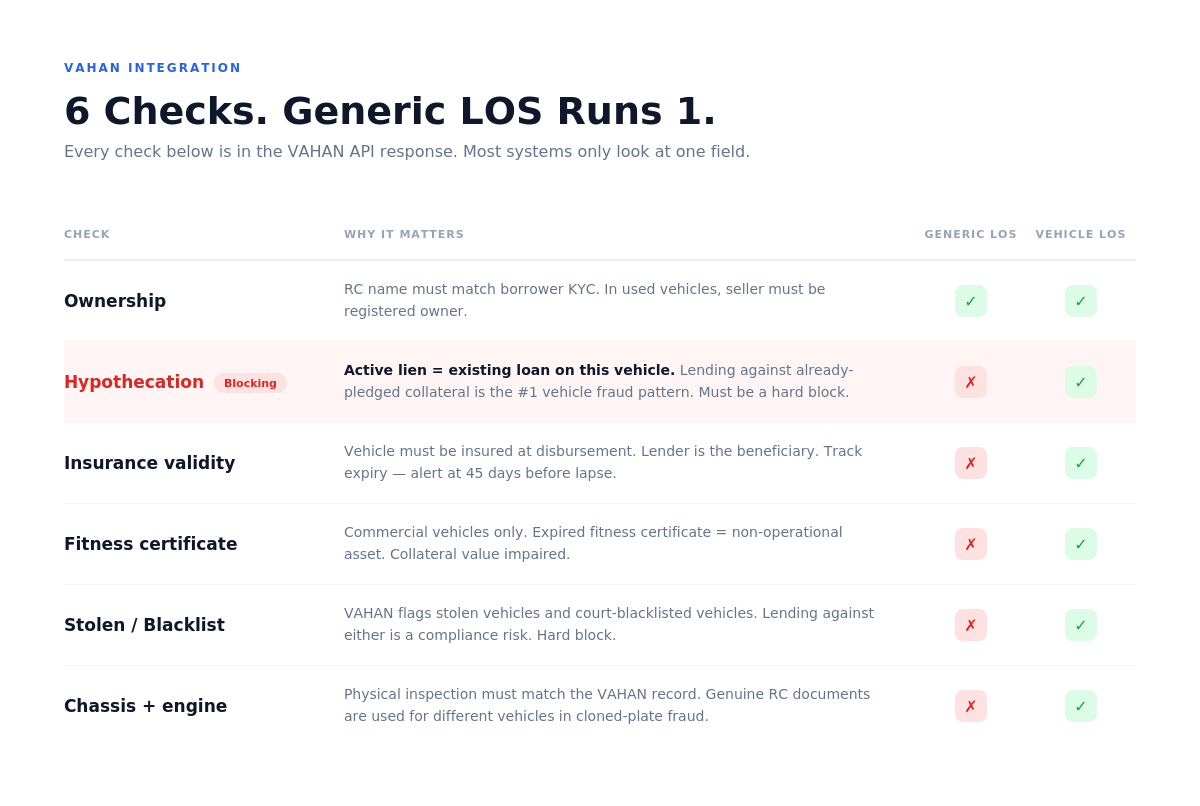
Task: Click the Vehicle LOS checkmark for Insurance validity
Action: tap(1081, 463)
